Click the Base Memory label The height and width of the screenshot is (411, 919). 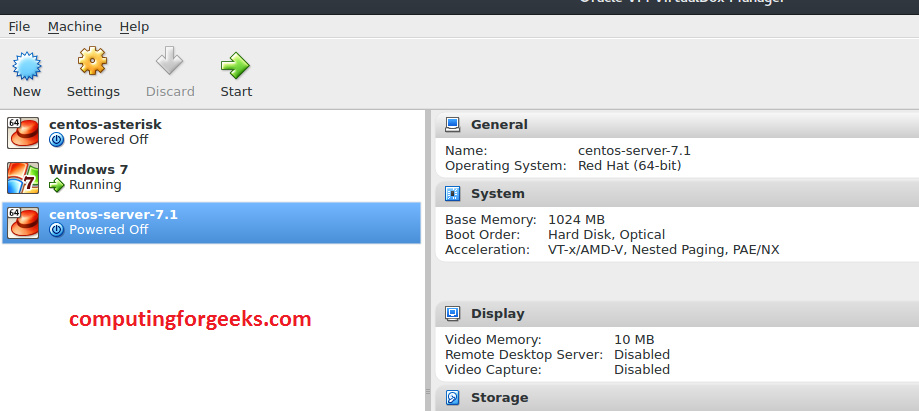coord(491,220)
